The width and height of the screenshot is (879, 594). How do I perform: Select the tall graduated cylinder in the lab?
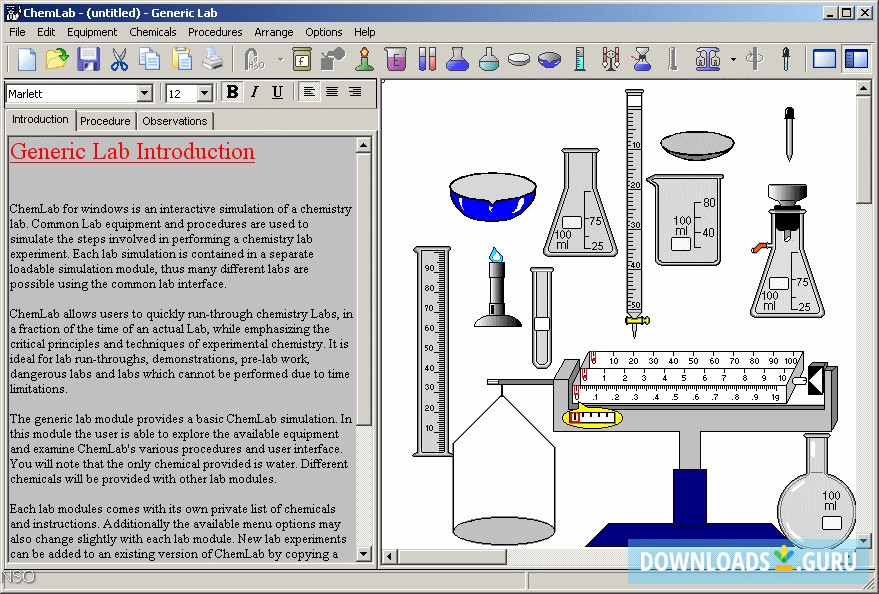point(432,351)
